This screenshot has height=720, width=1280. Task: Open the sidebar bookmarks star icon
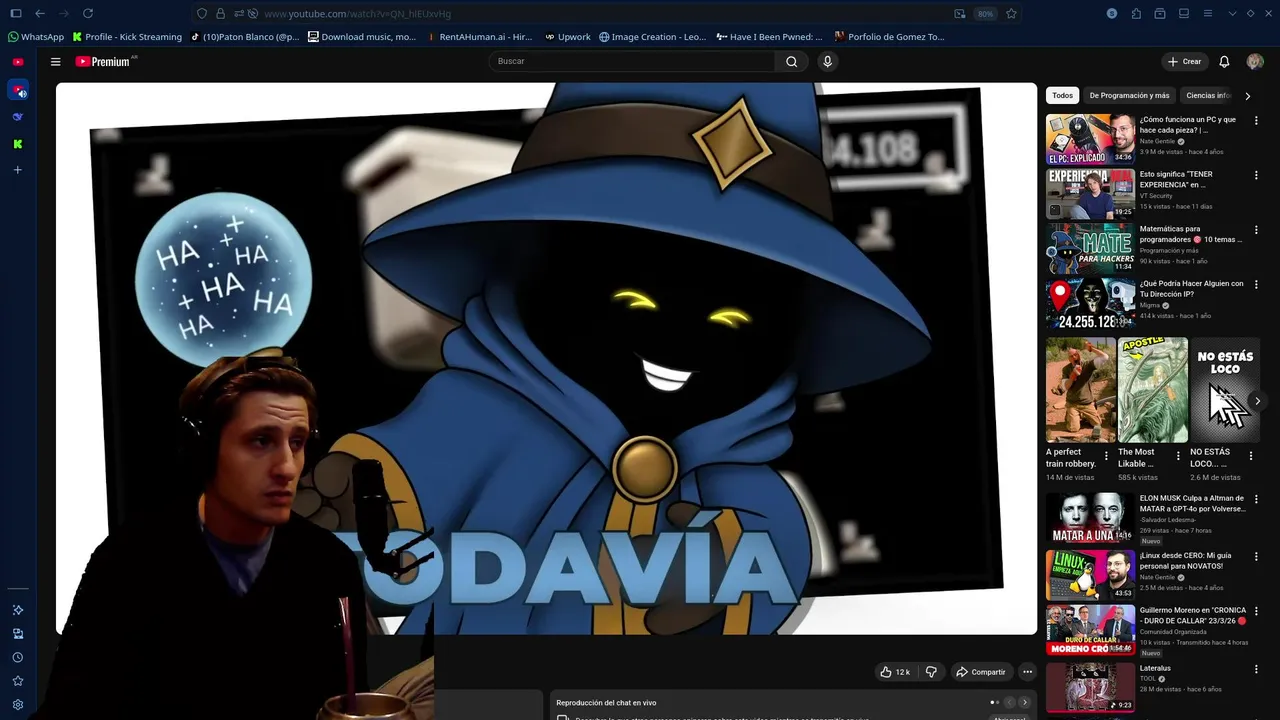17,681
